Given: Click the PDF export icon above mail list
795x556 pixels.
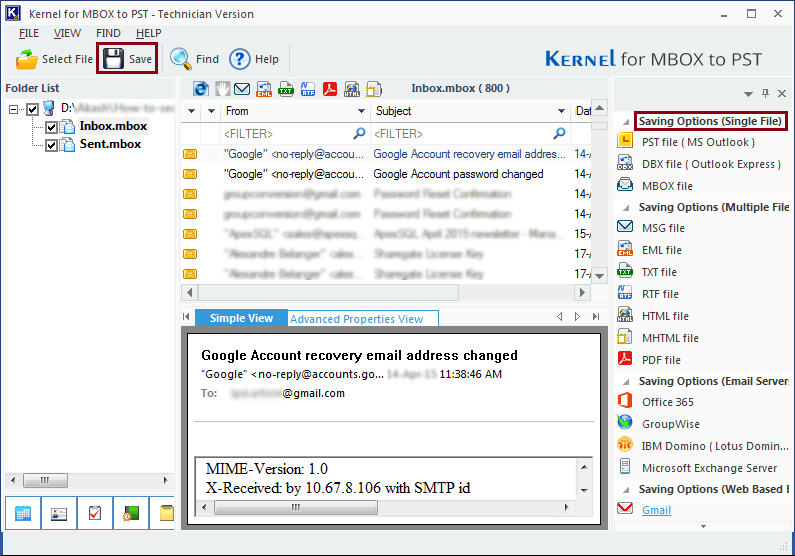Looking at the screenshot, I should coord(330,89).
